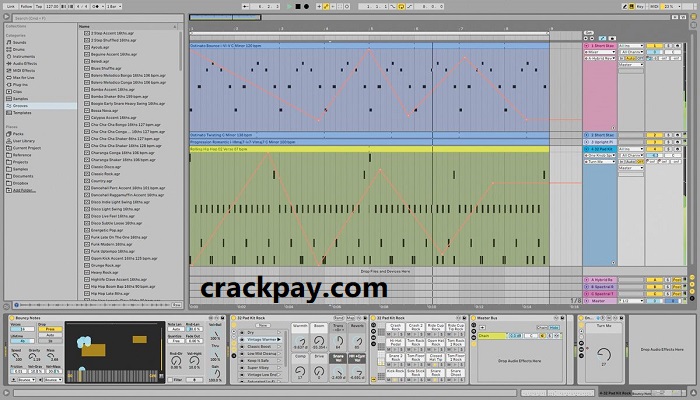Viewport: 700px width, 400px height.
Task: Click the Rand button on 32 Pad Kit rack
Action: 339,318
